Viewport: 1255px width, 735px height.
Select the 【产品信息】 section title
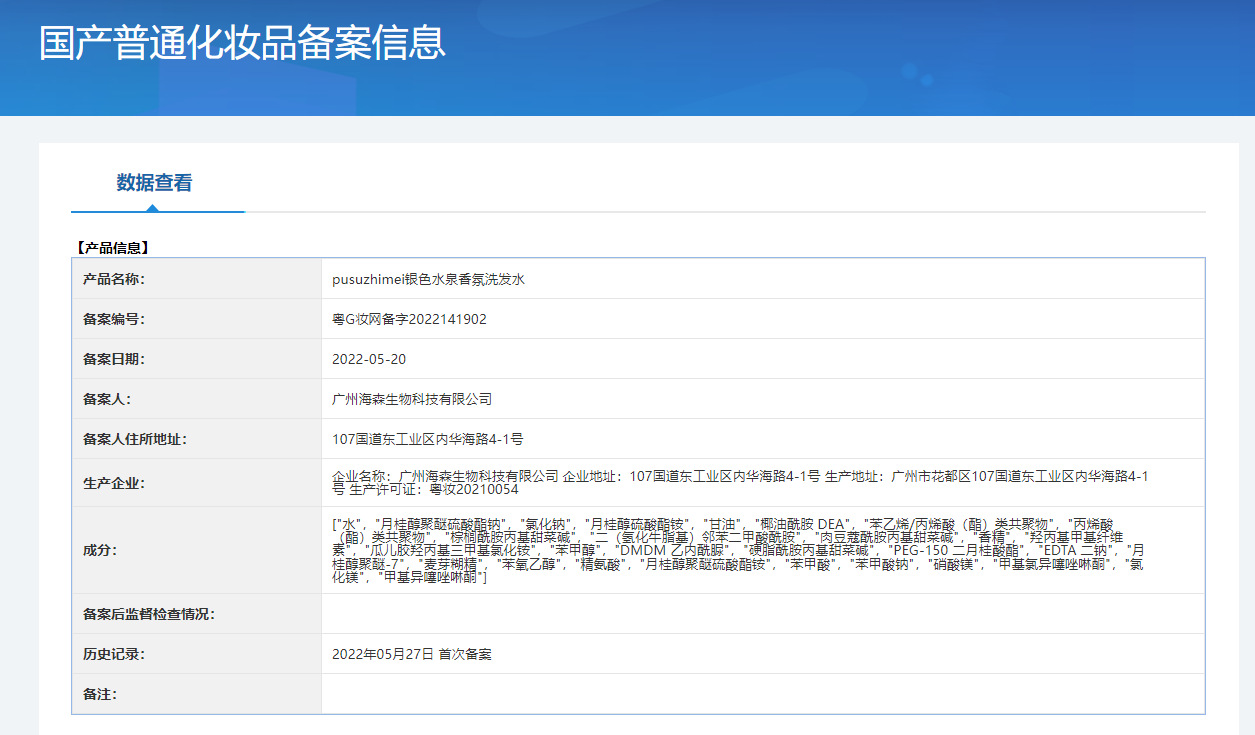[112, 248]
